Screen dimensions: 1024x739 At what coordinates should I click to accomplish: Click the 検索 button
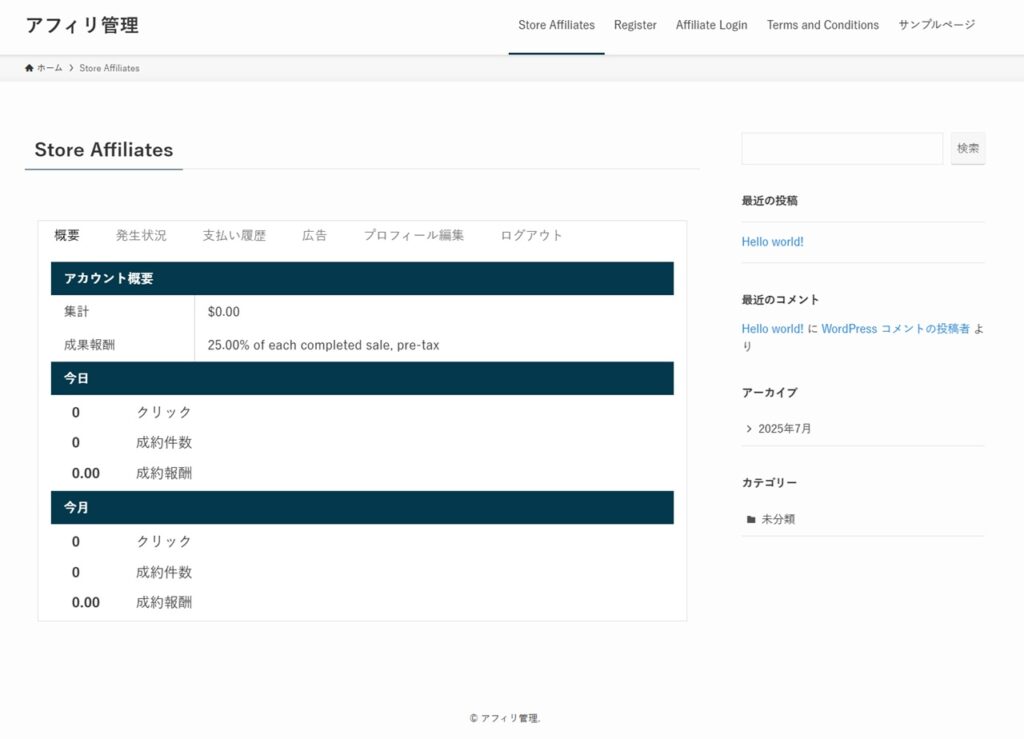click(968, 148)
